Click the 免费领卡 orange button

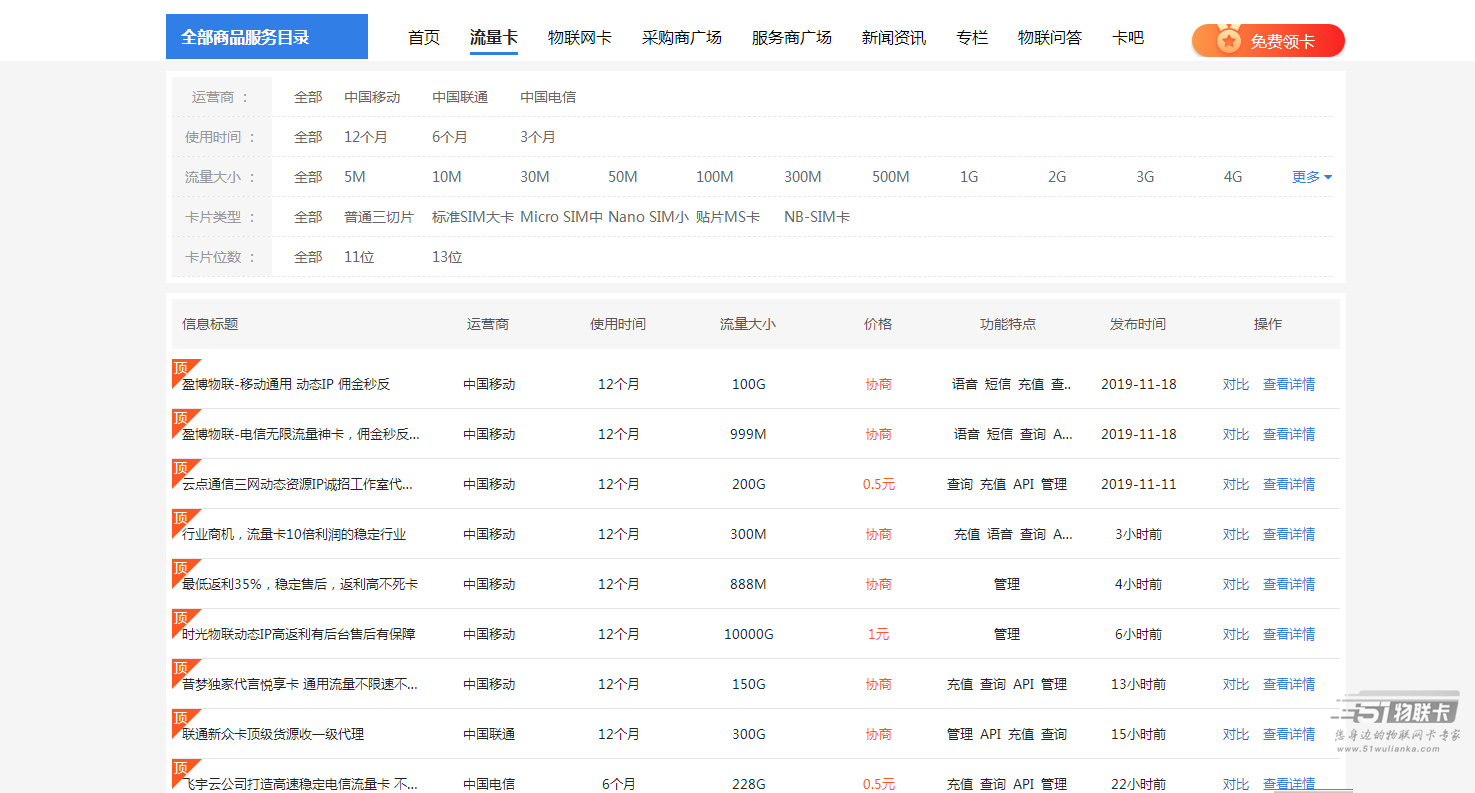click(x=1268, y=41)
